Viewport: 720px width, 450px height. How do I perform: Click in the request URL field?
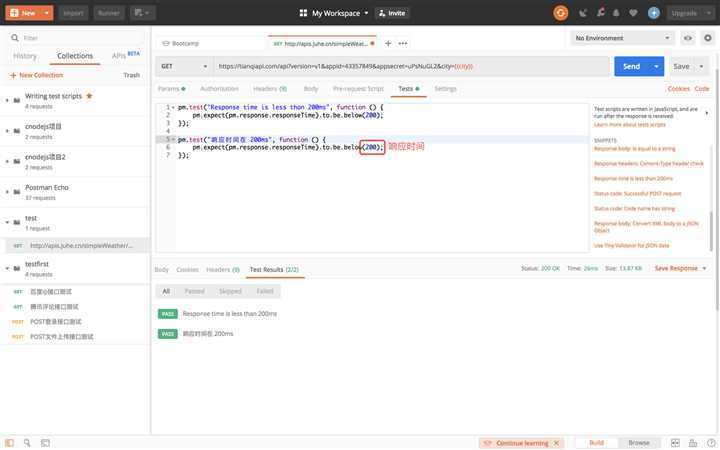pos(411,66)
